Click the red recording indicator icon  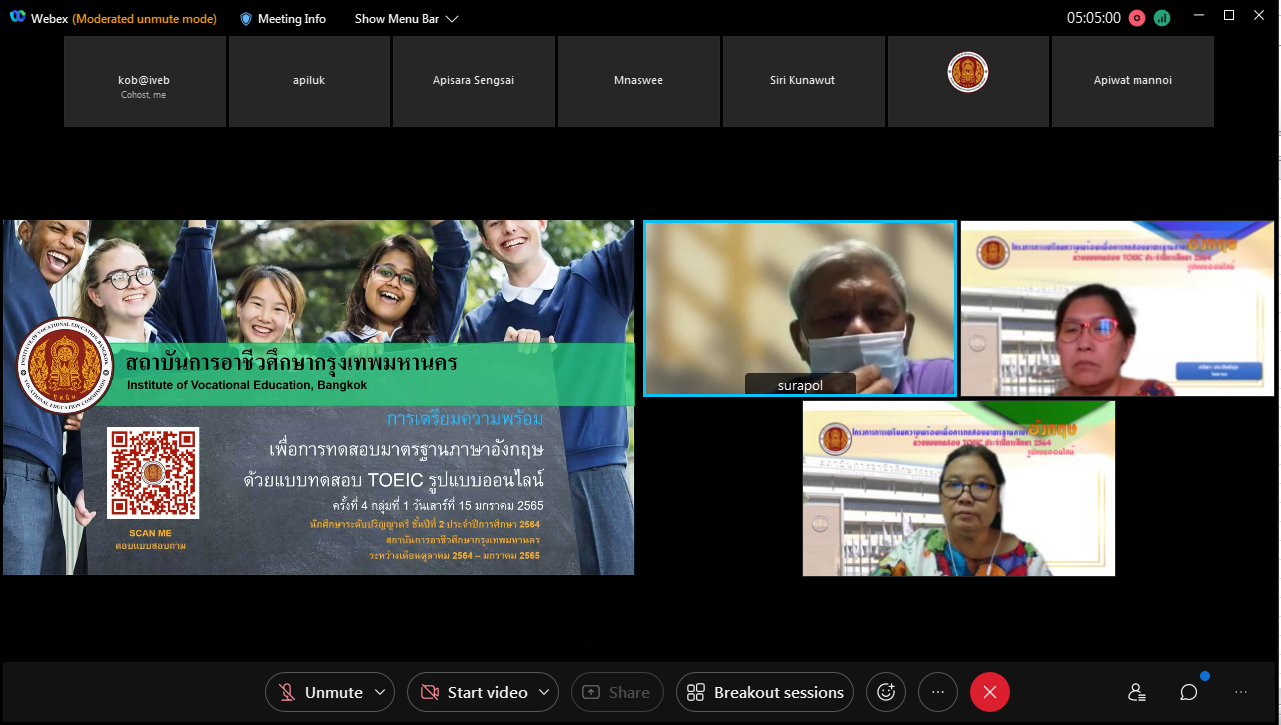pos(1137,18)
